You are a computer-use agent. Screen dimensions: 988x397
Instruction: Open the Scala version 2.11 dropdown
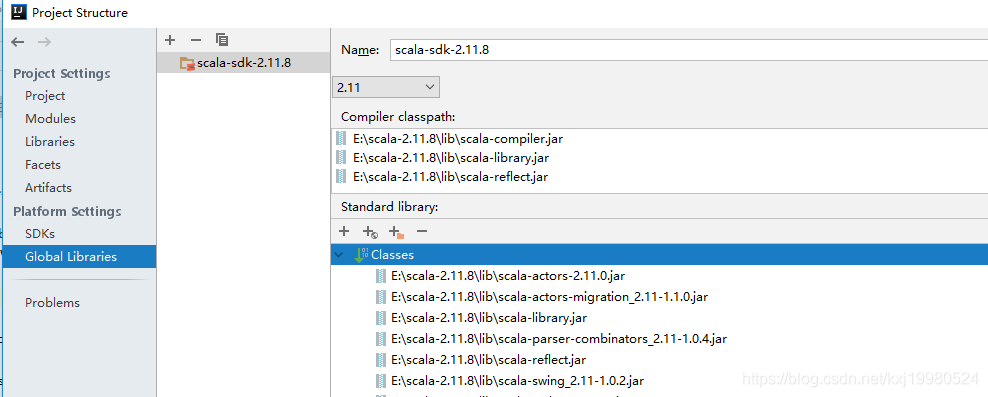coord(386,88)
